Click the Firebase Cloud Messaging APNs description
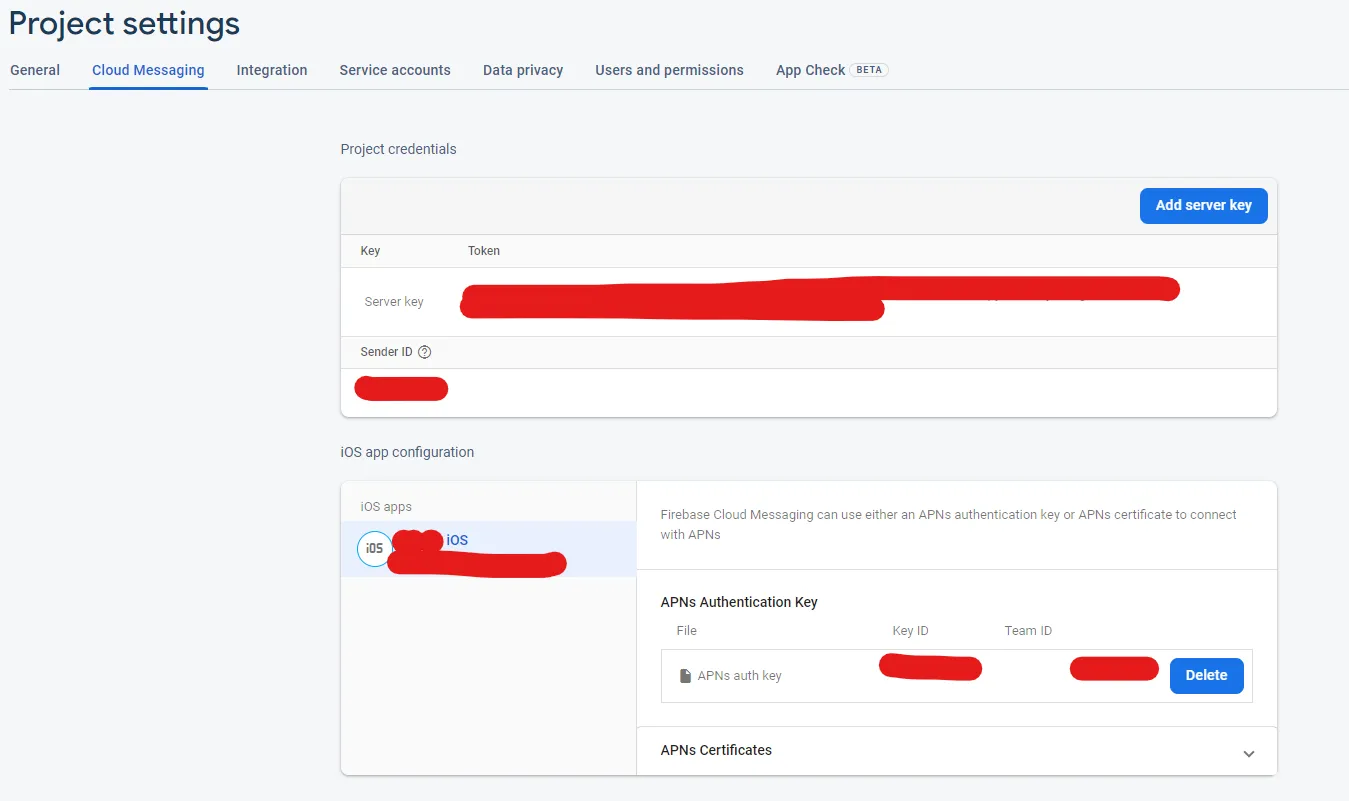 [949, 524]
